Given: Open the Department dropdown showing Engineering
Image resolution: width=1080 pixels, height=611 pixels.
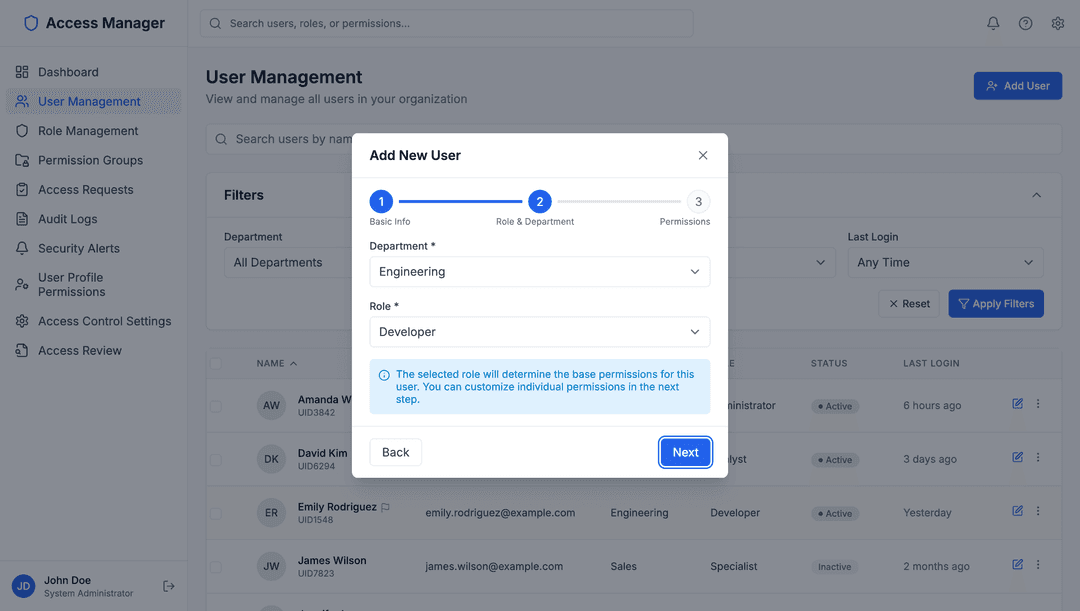Looking at the screenshot, I should tap(539, 271).
